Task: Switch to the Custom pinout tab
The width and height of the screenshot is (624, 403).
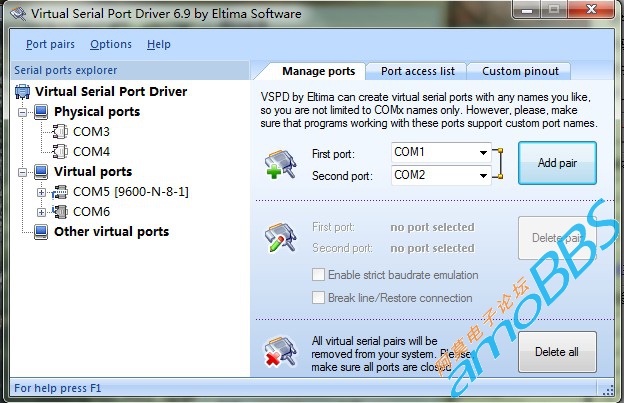Action: pyautogui.click(x=520, y=71)
